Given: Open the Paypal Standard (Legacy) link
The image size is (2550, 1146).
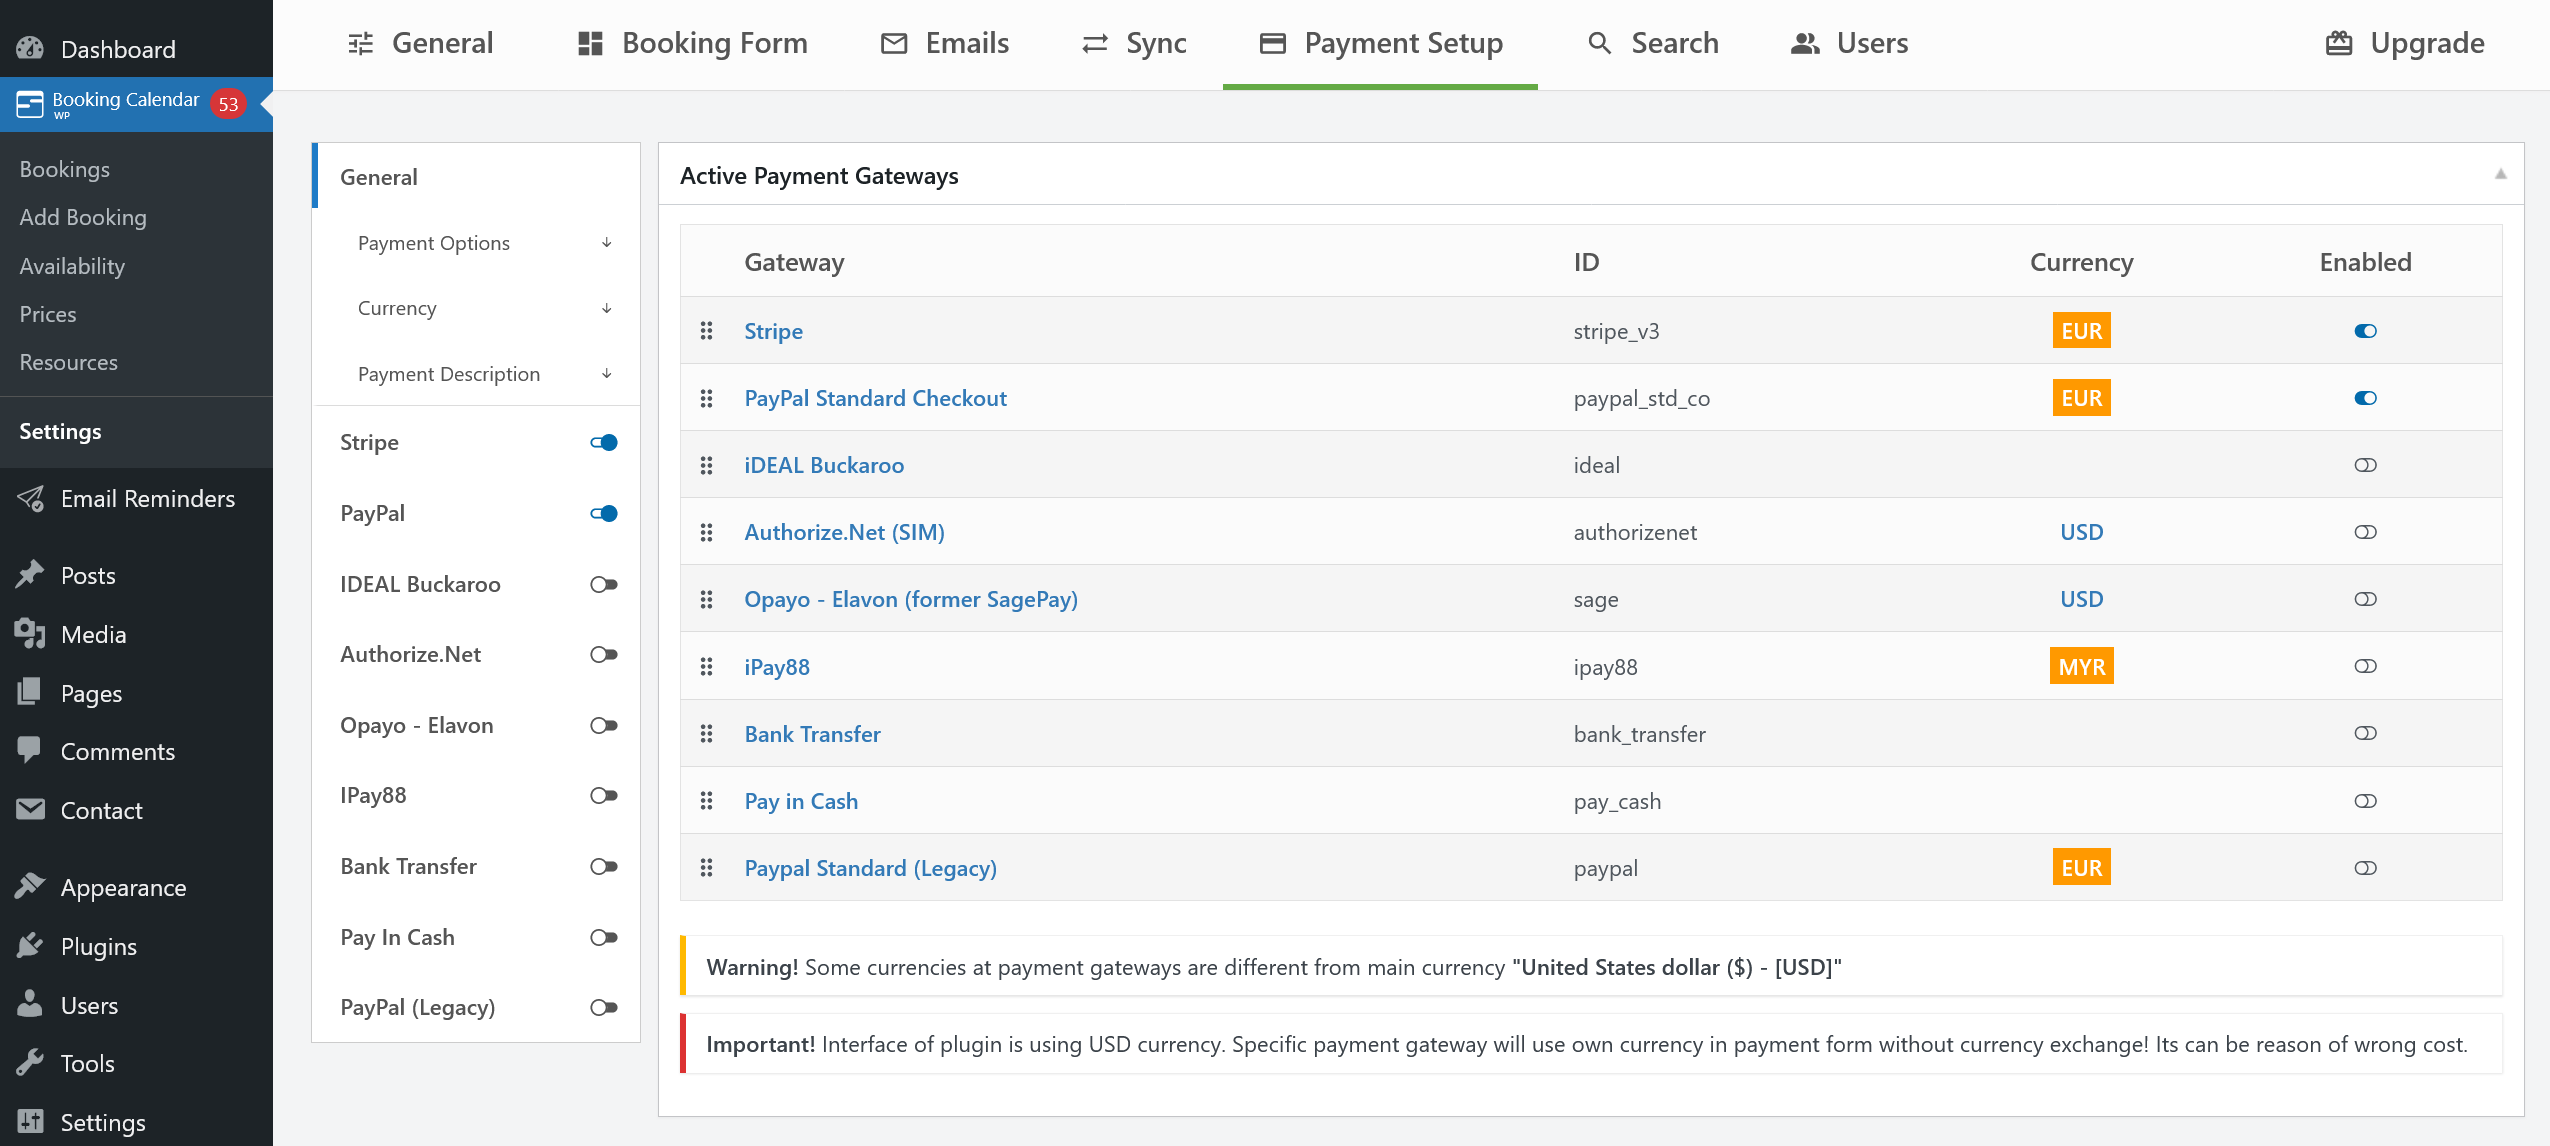Looking at the screenshot, I should pos(870,868).
